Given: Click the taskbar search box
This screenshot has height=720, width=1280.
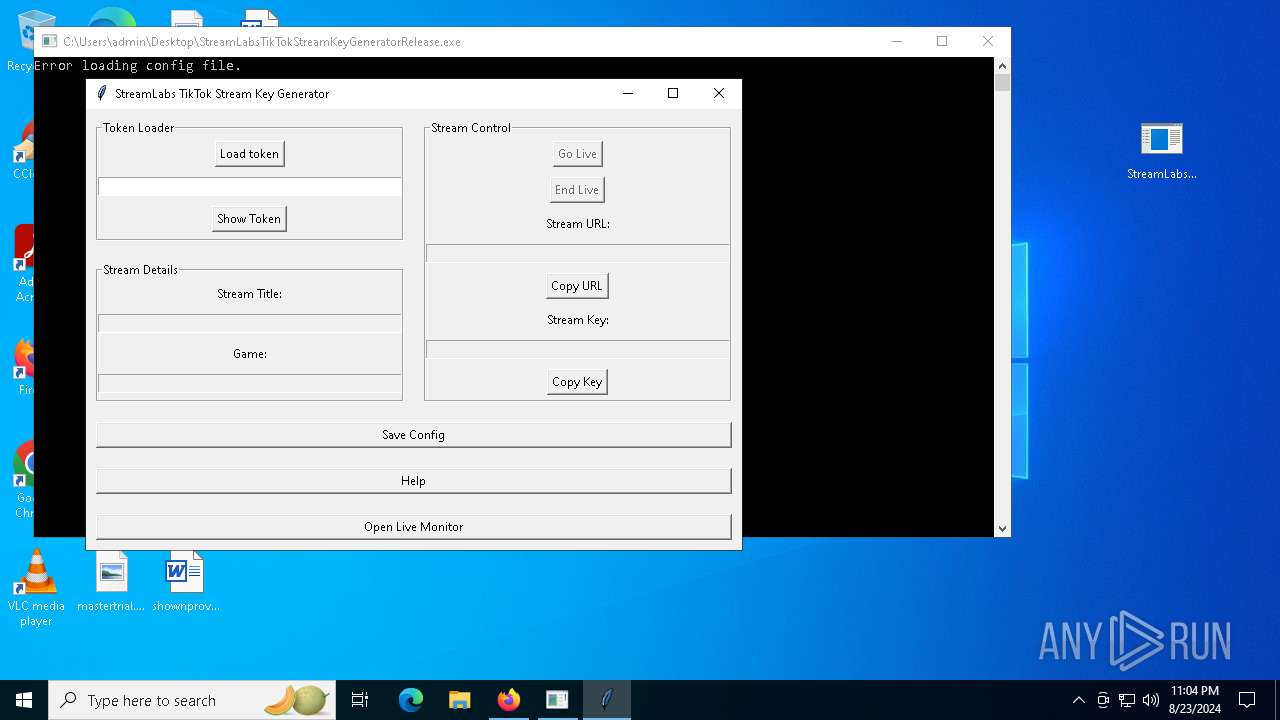Looking at the screenshot, I should [193, 700].
